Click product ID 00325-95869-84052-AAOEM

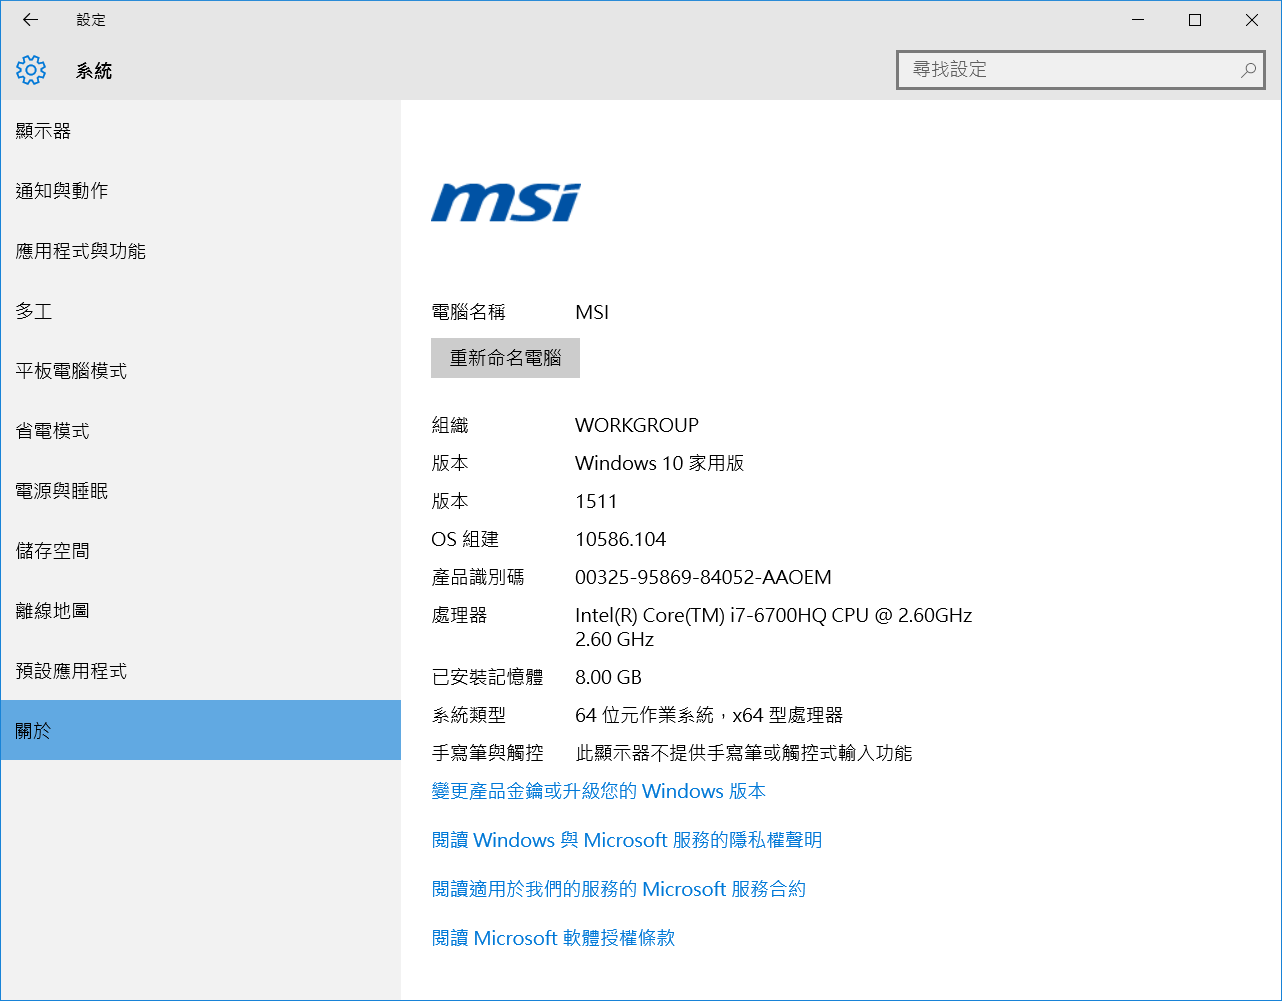click(703, 577)
